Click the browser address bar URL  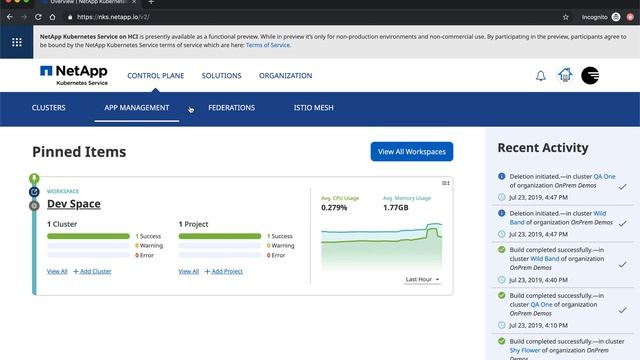pos(113,17)
